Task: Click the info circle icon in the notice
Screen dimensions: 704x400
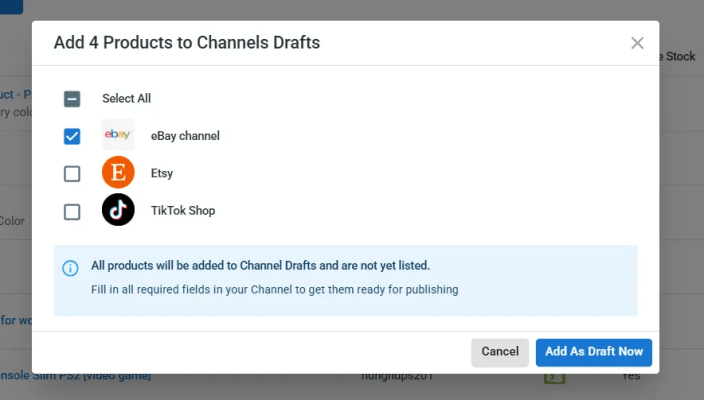Action: click(x=70, y=268)
